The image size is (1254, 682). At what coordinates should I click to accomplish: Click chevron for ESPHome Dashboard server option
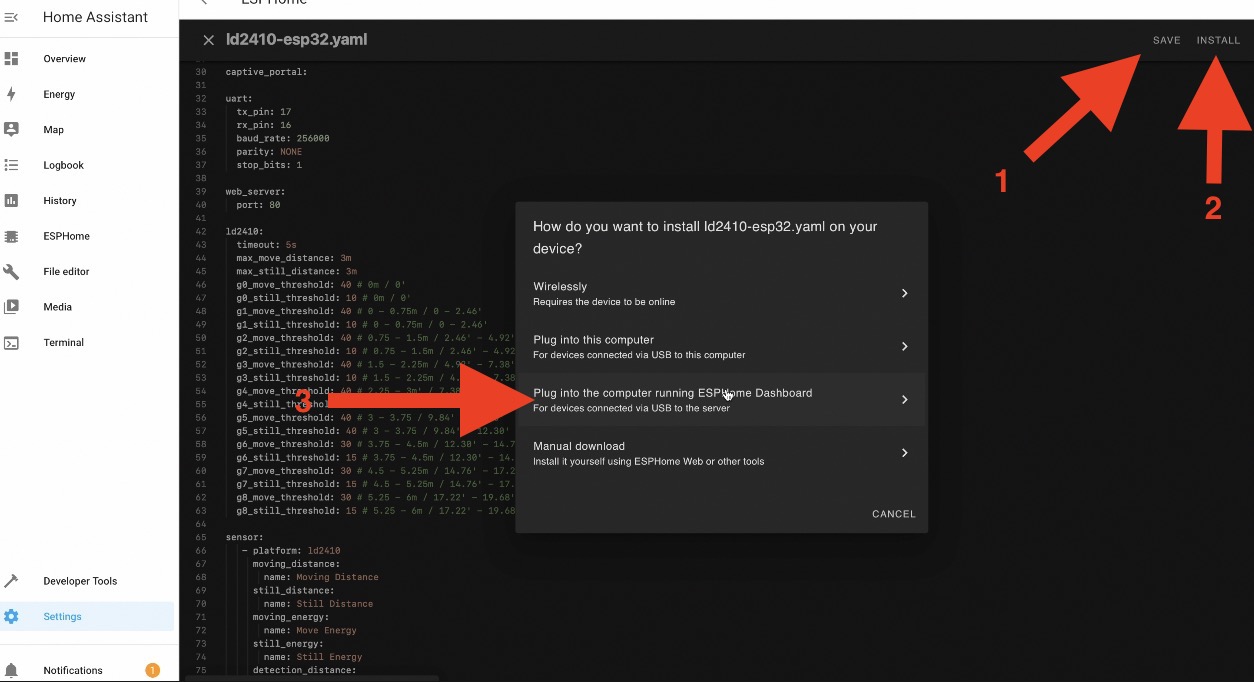point(904,399)
